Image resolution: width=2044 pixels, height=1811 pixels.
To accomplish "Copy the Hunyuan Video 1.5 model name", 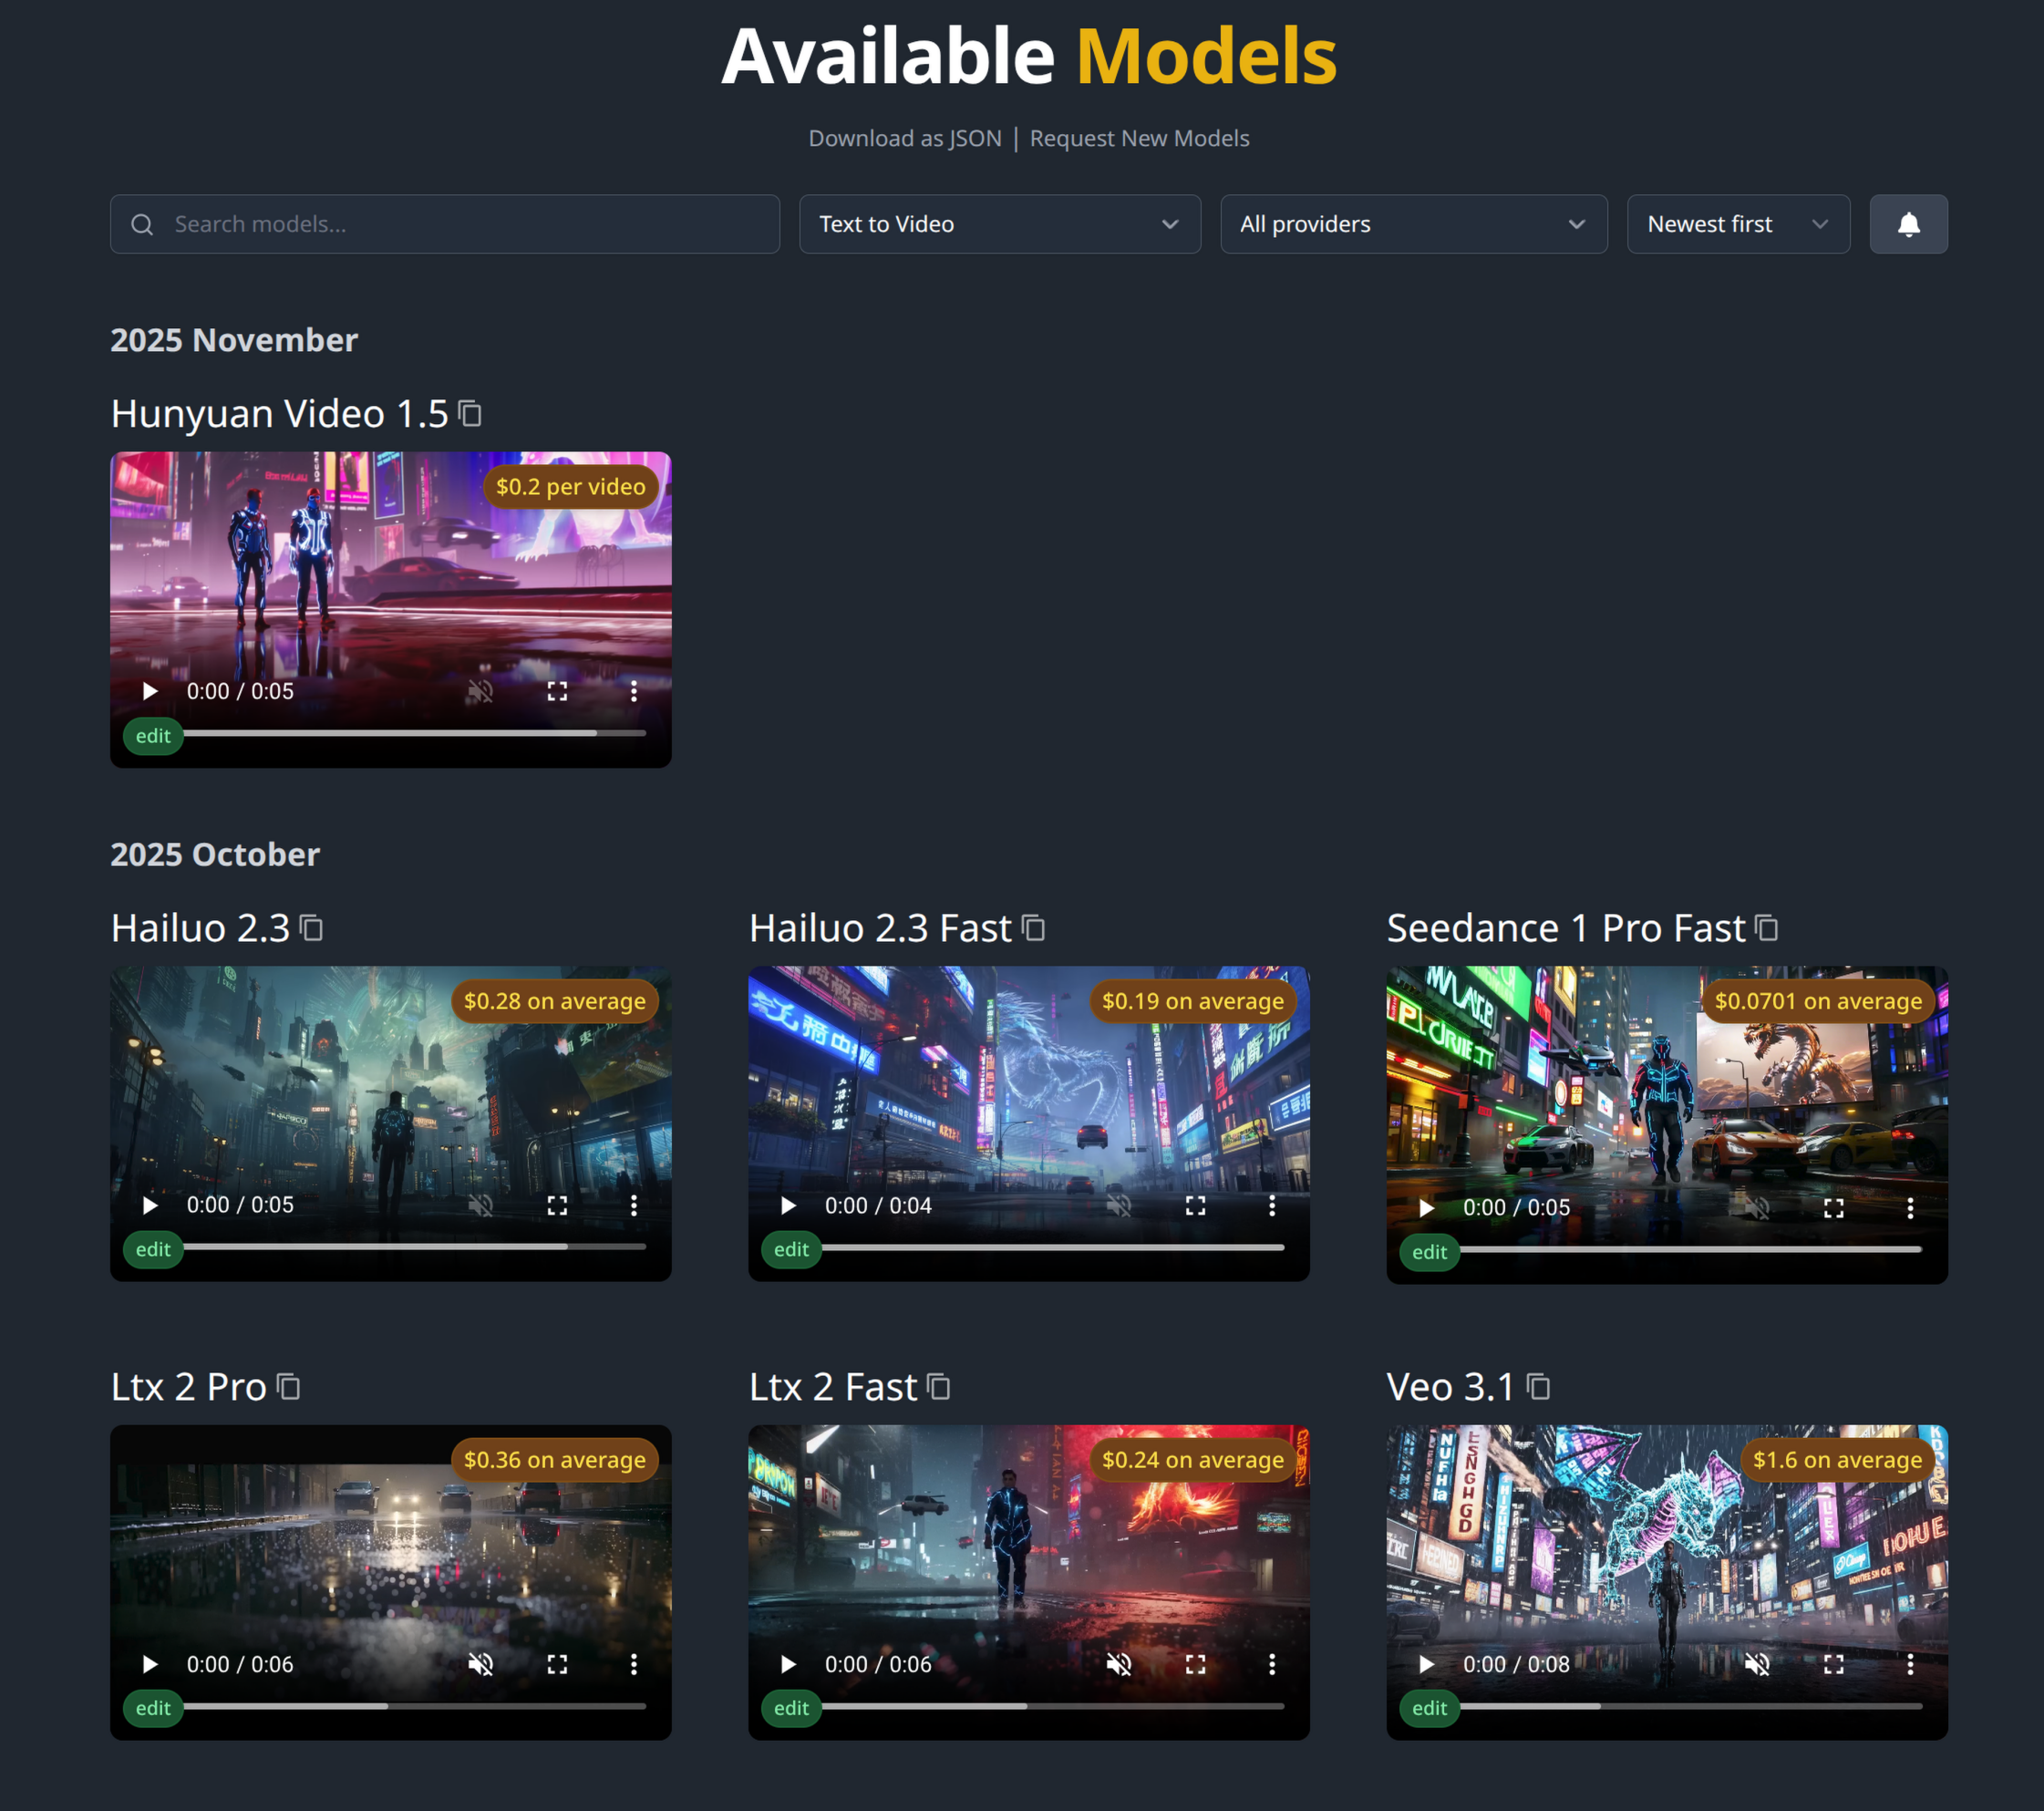I will coord(469,413).
